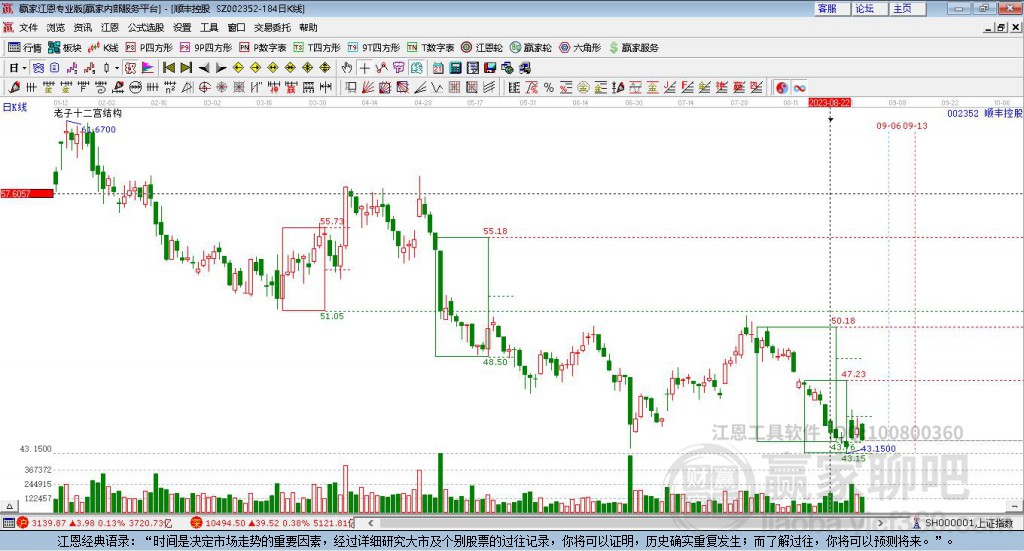
Task: Toggle the highlighted globe icon button
Action: click(x=417, y=68)
